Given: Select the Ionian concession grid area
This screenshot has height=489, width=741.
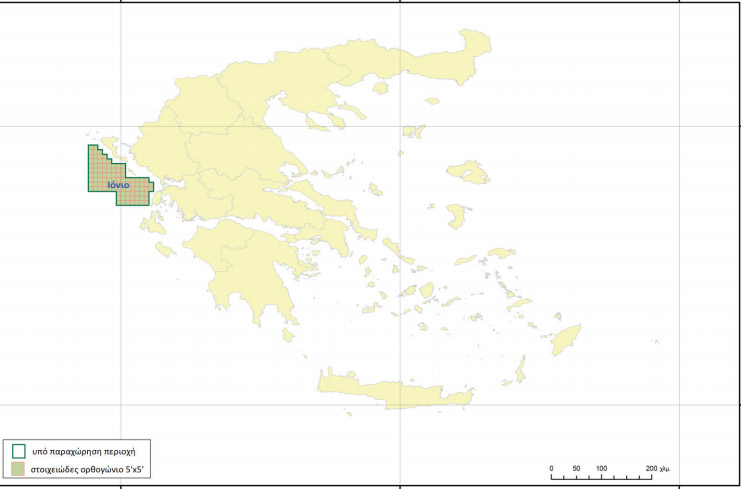Looking at the screenshot, I should [105, 170].
